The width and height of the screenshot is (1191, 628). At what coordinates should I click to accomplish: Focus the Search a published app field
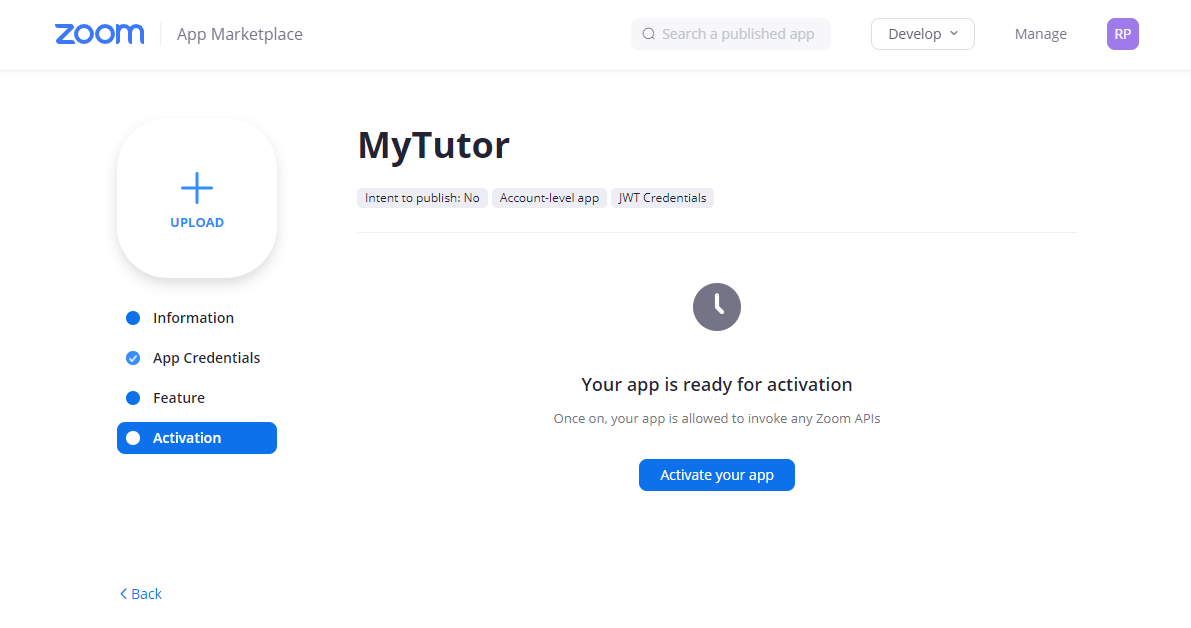coord(738,34)
